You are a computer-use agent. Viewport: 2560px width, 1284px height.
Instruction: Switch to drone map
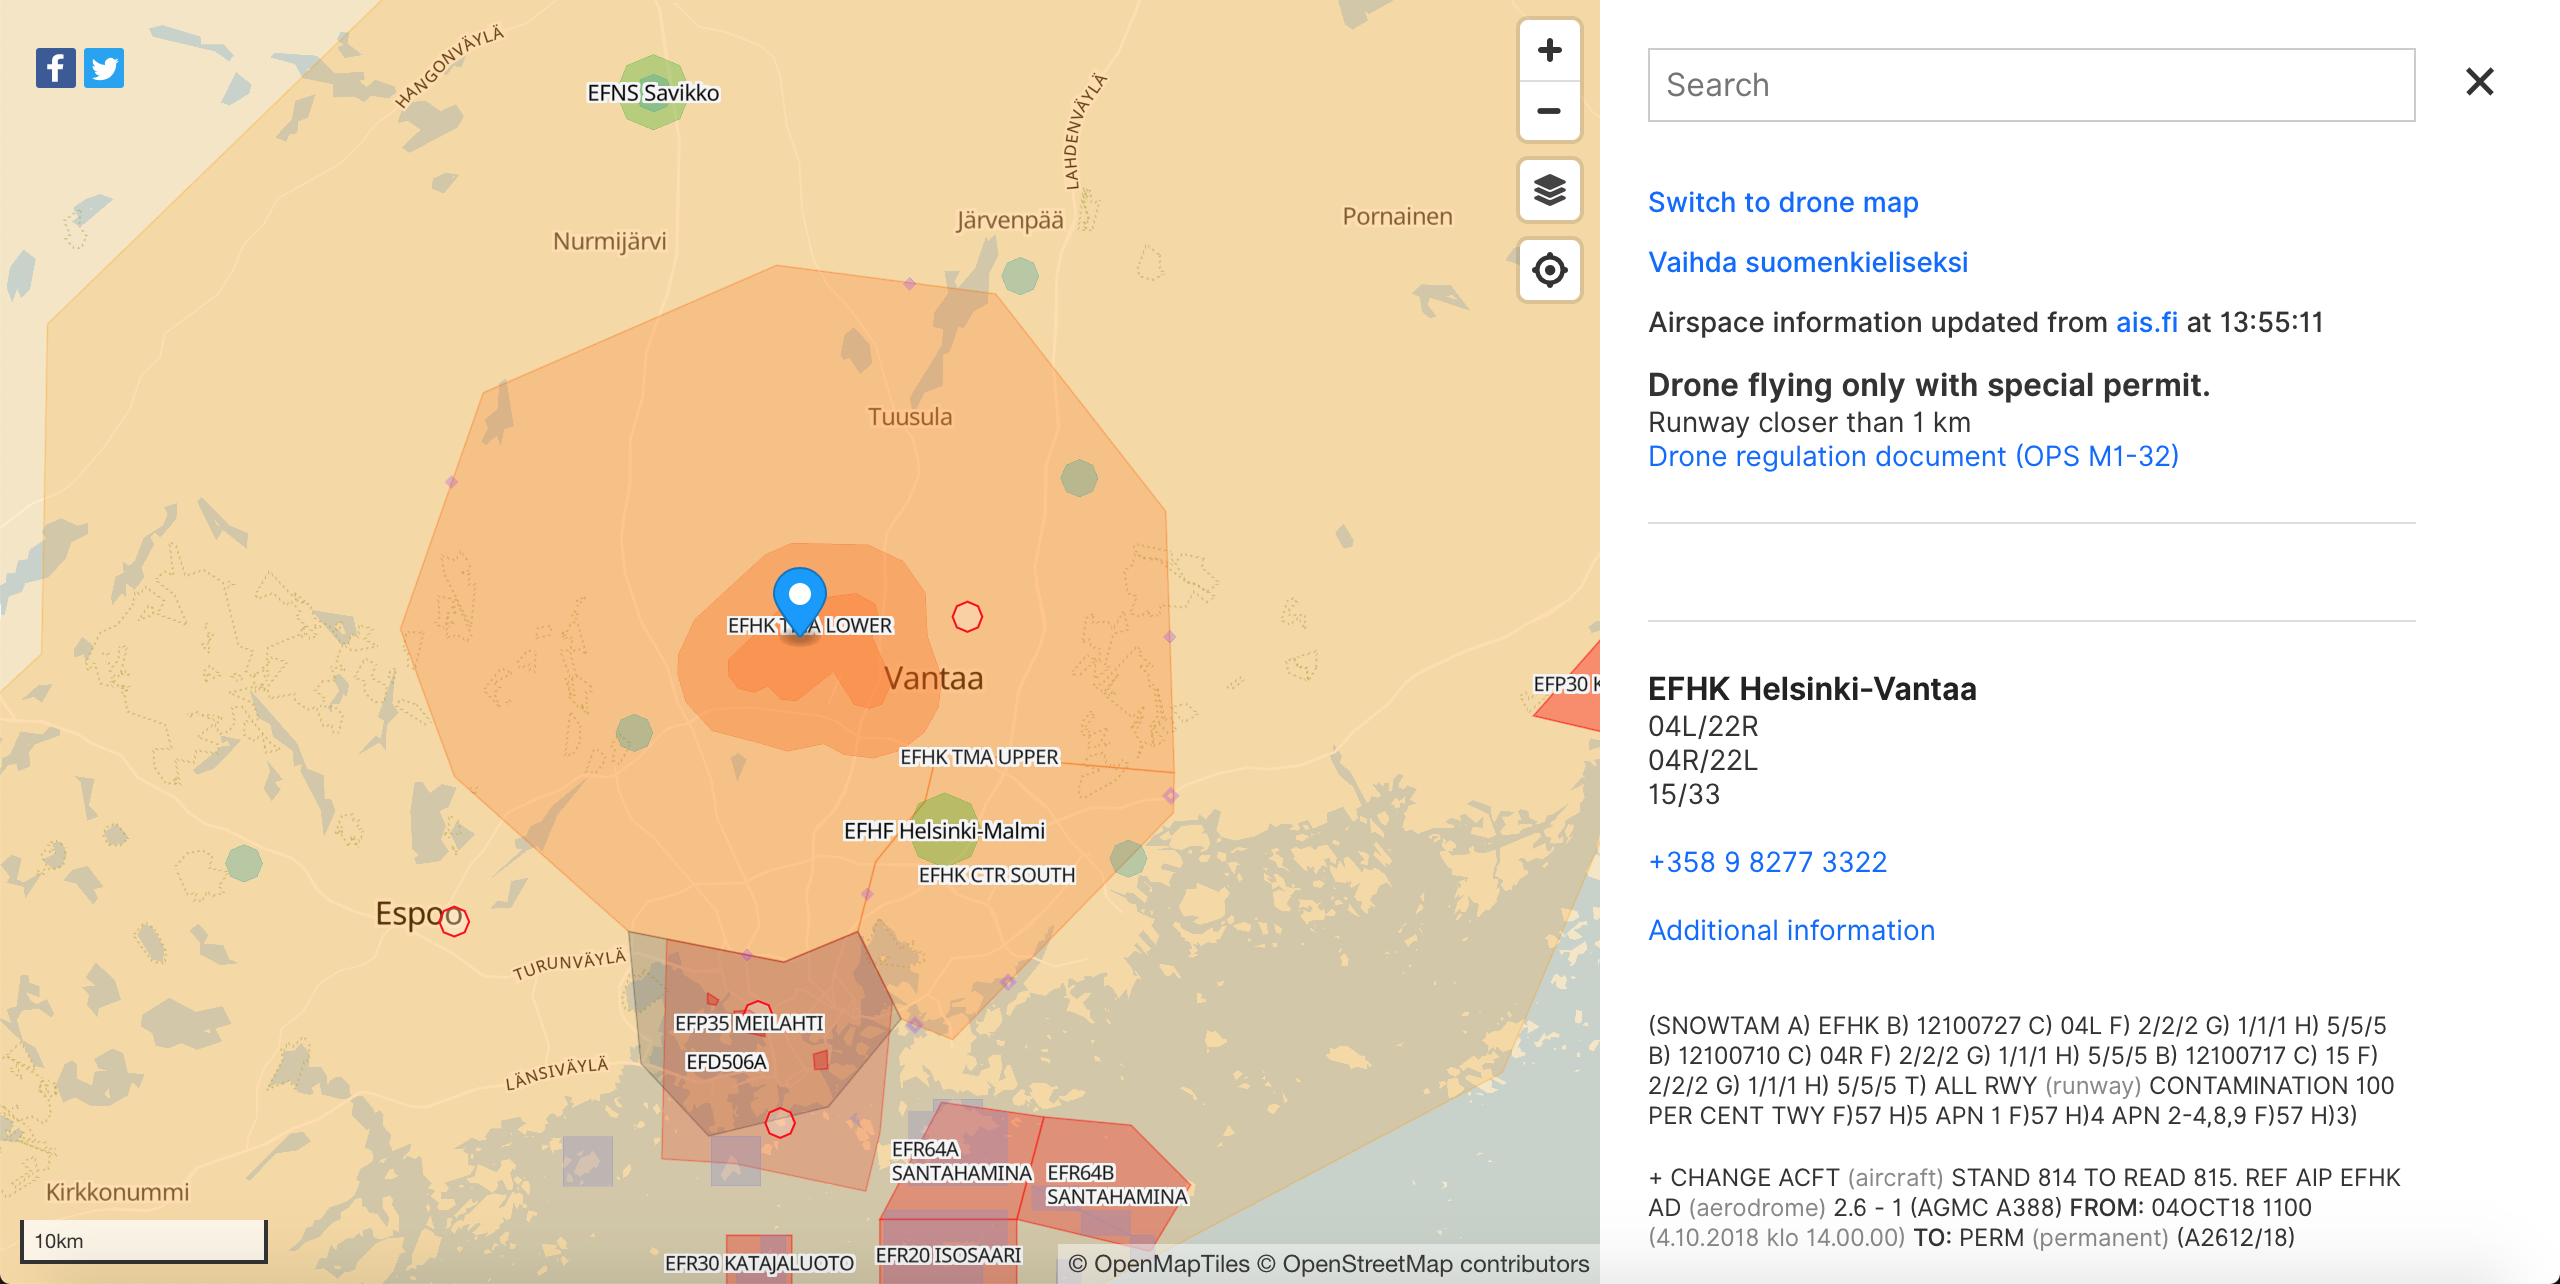(1783, 202)
